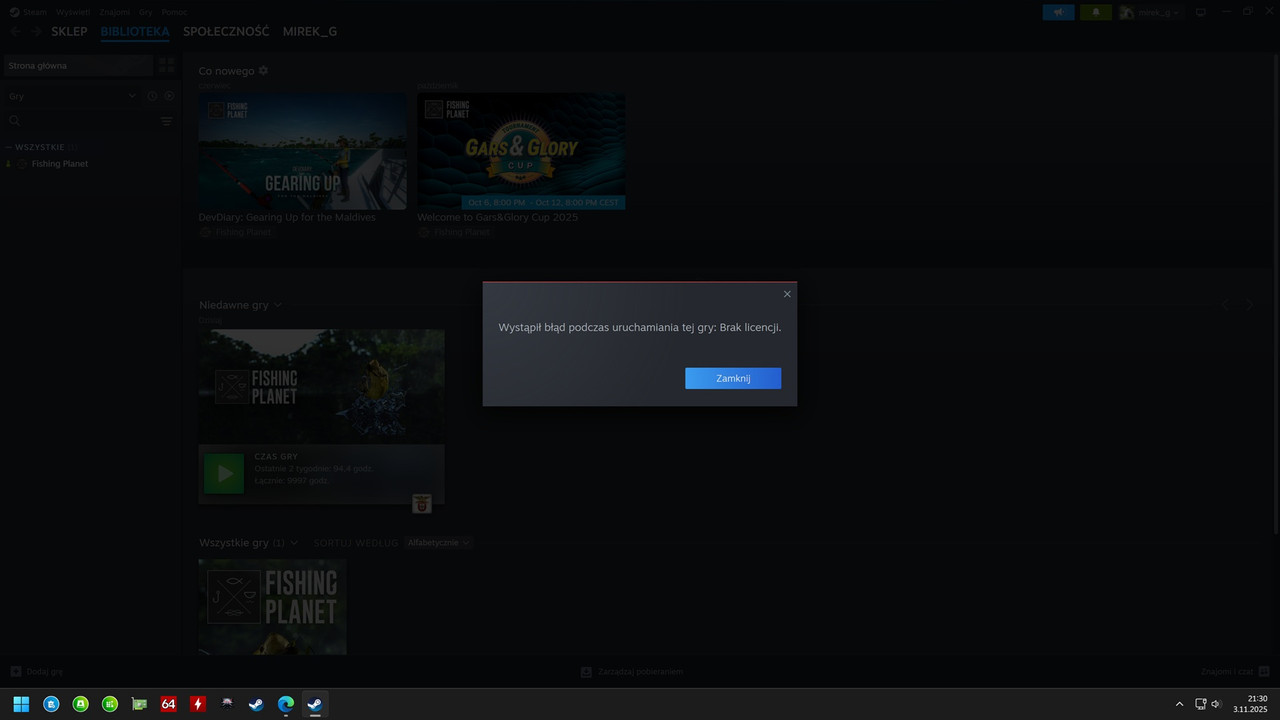Open the Gars&Glory Cup news thumbnail
Screen dimensions: 1280x720
point(521,151)
